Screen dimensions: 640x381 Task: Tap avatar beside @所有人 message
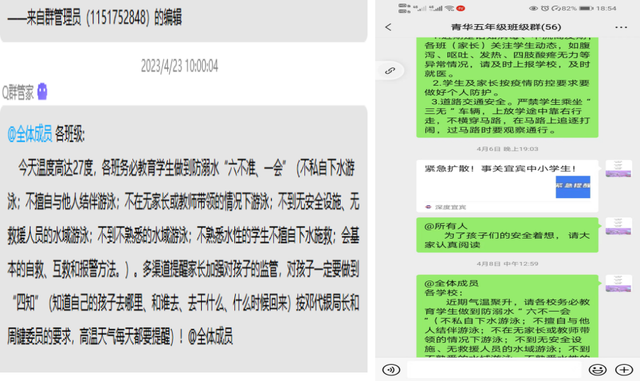tap(618, 226)
